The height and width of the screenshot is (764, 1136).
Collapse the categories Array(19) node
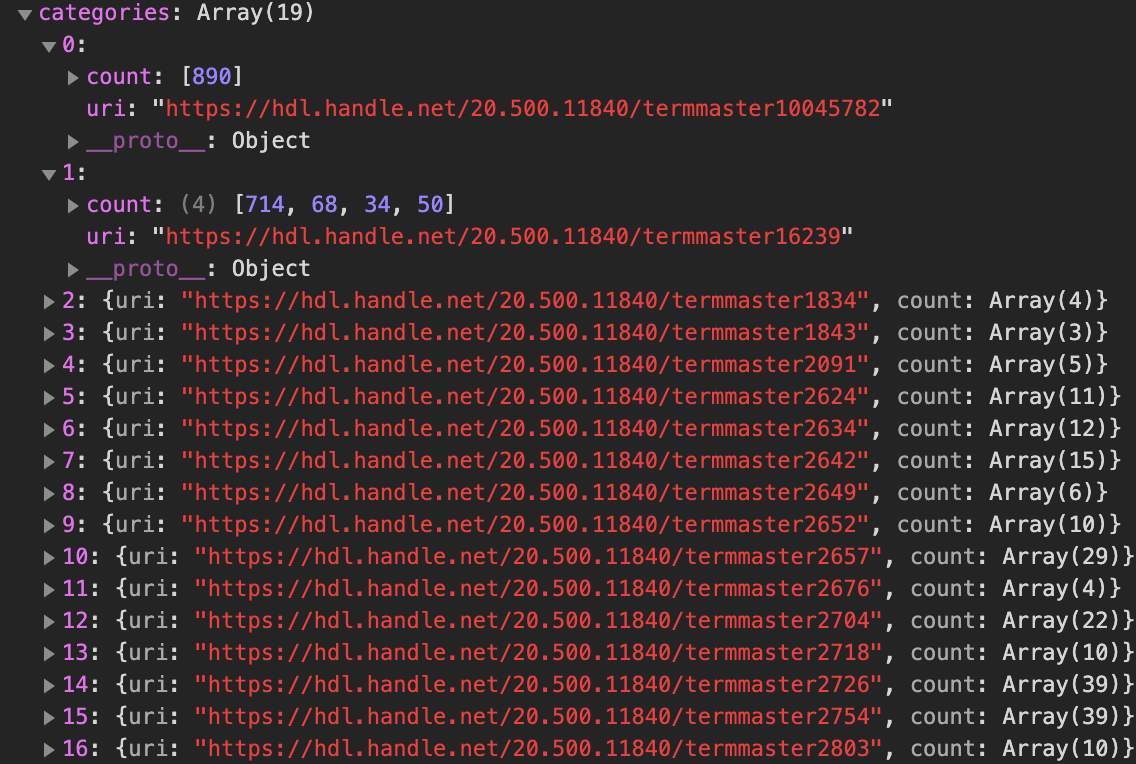[25, 14]
